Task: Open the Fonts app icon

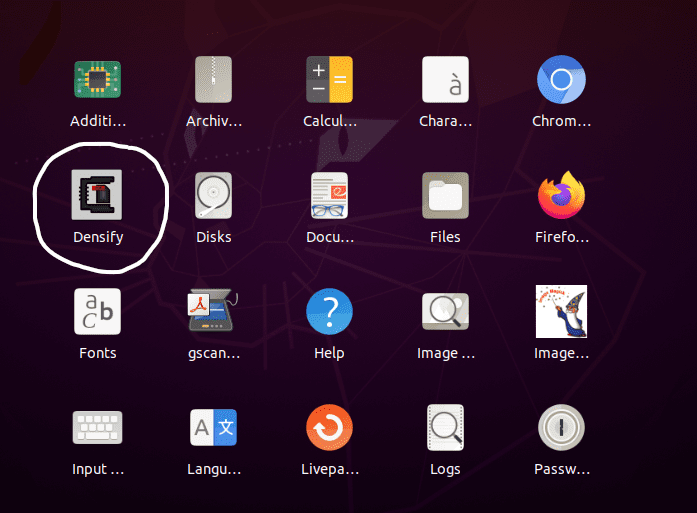Action: [x=97, y=311]
